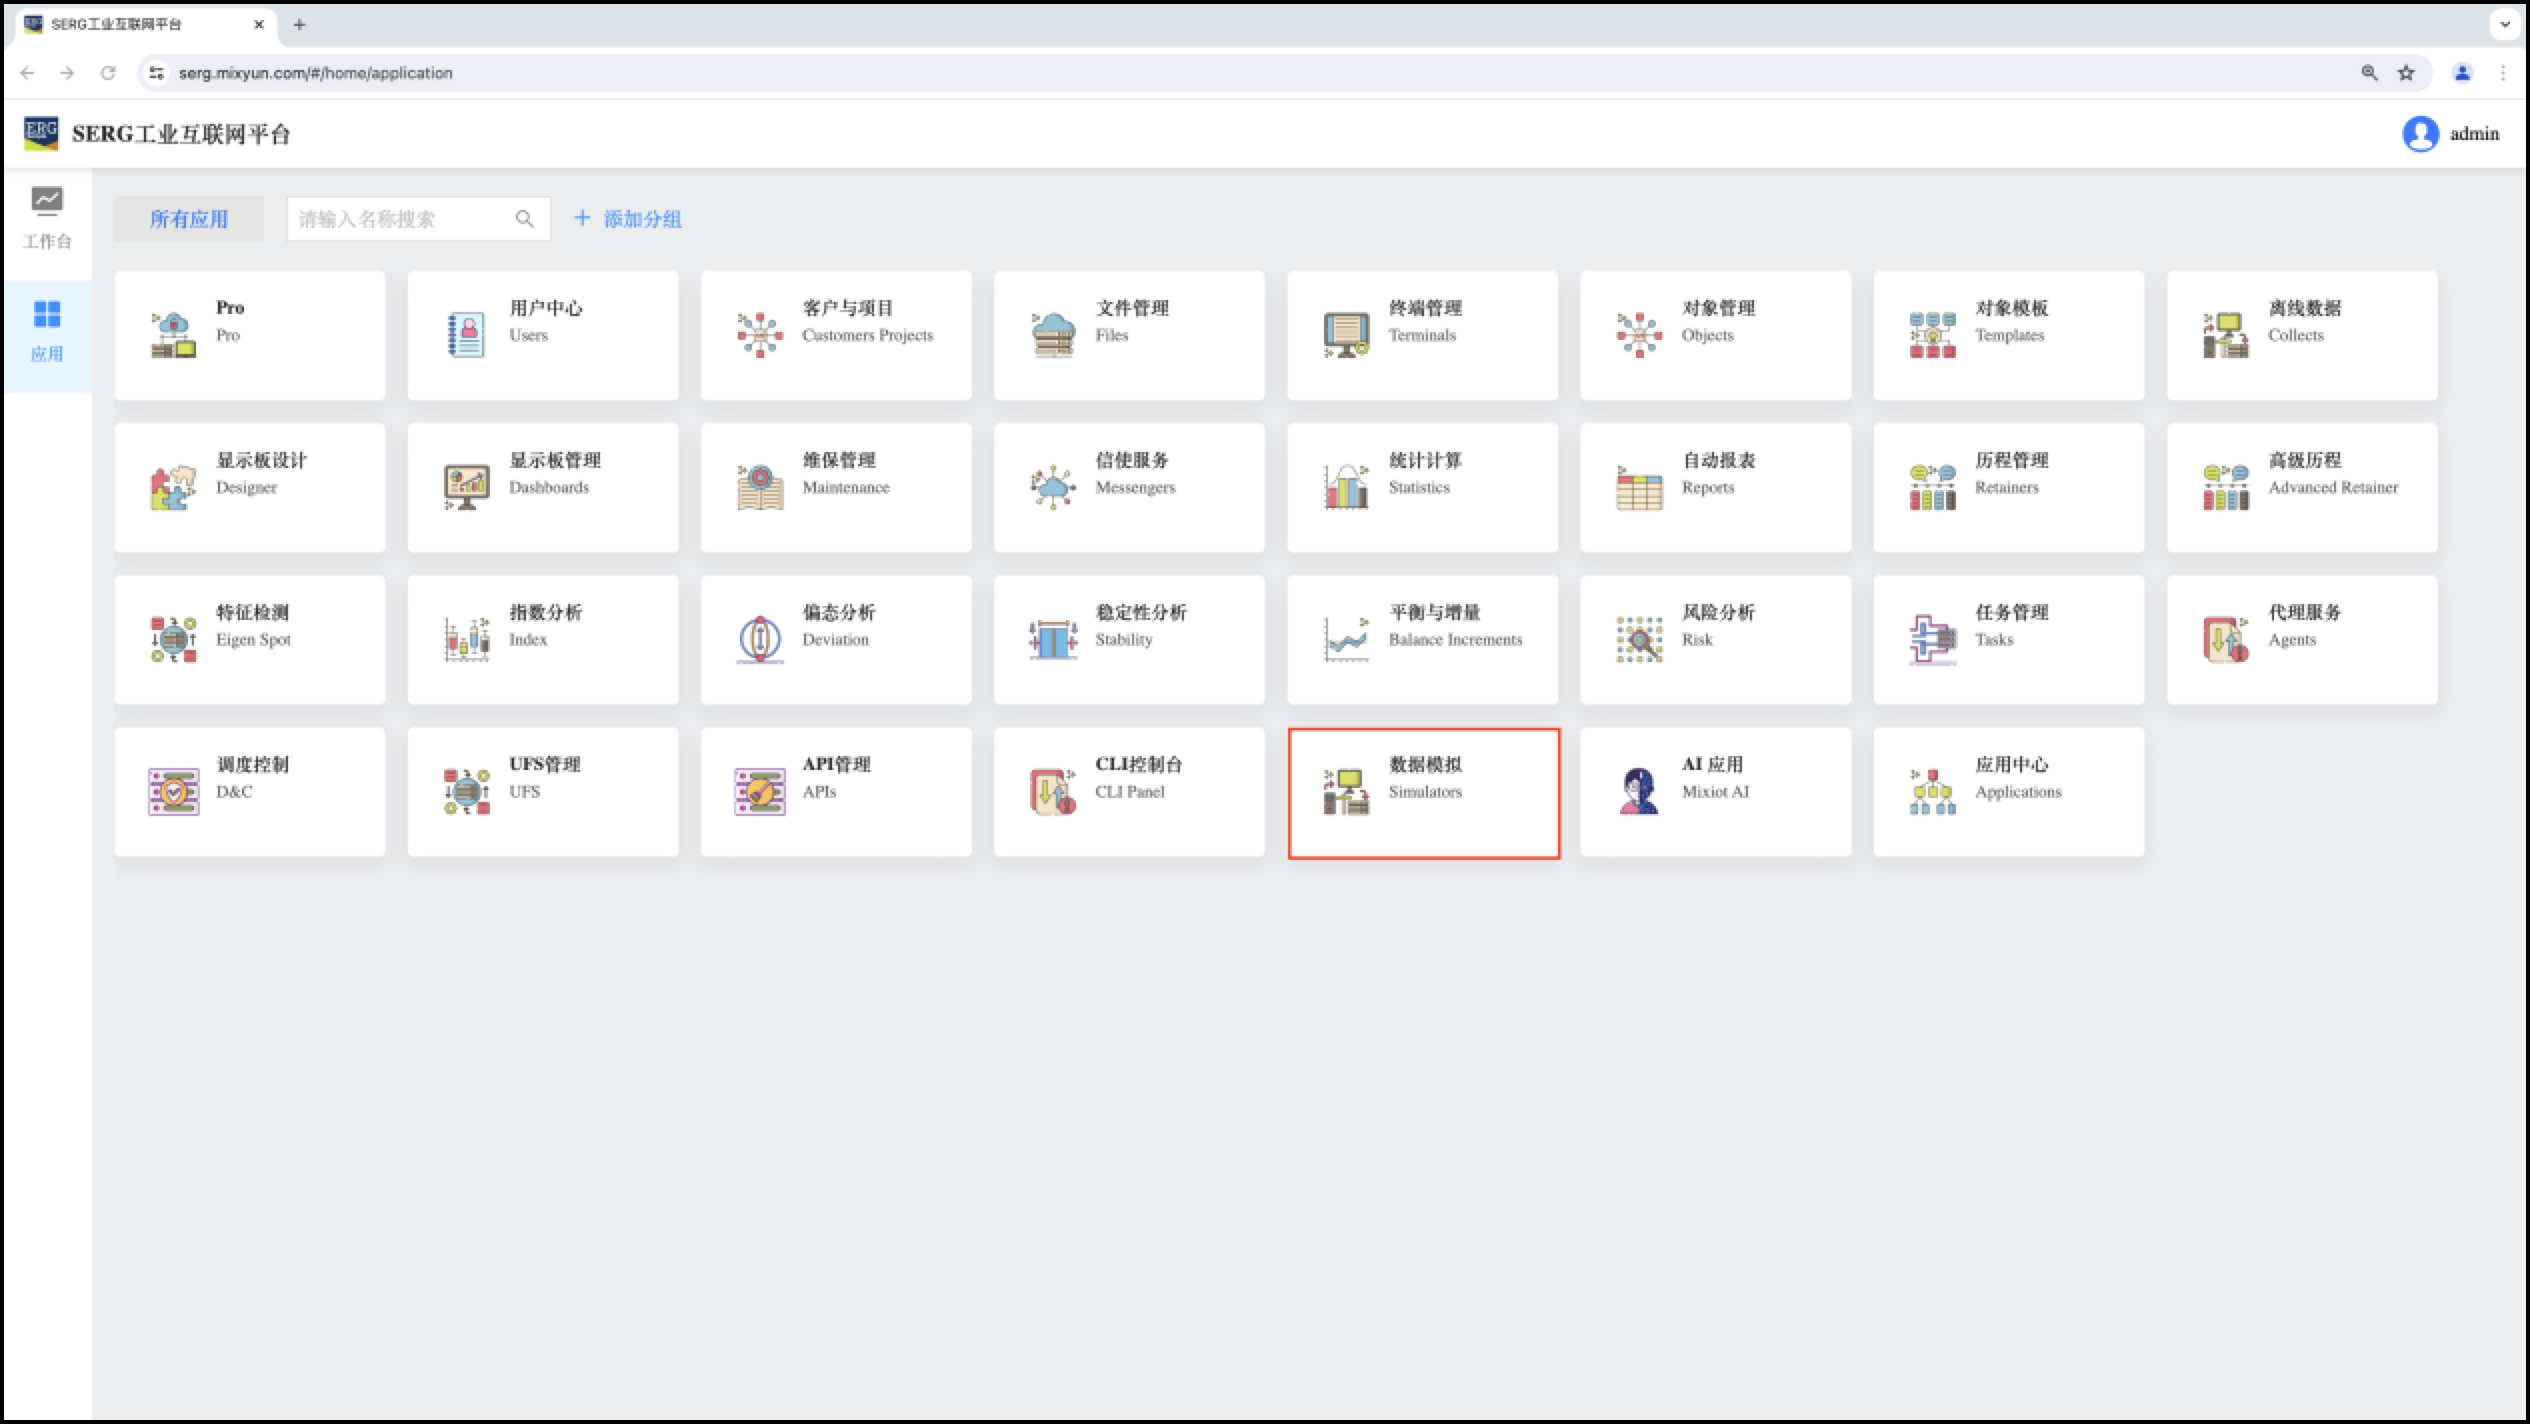Switch to 工作台 workbench in sidebar

(47, 218)
